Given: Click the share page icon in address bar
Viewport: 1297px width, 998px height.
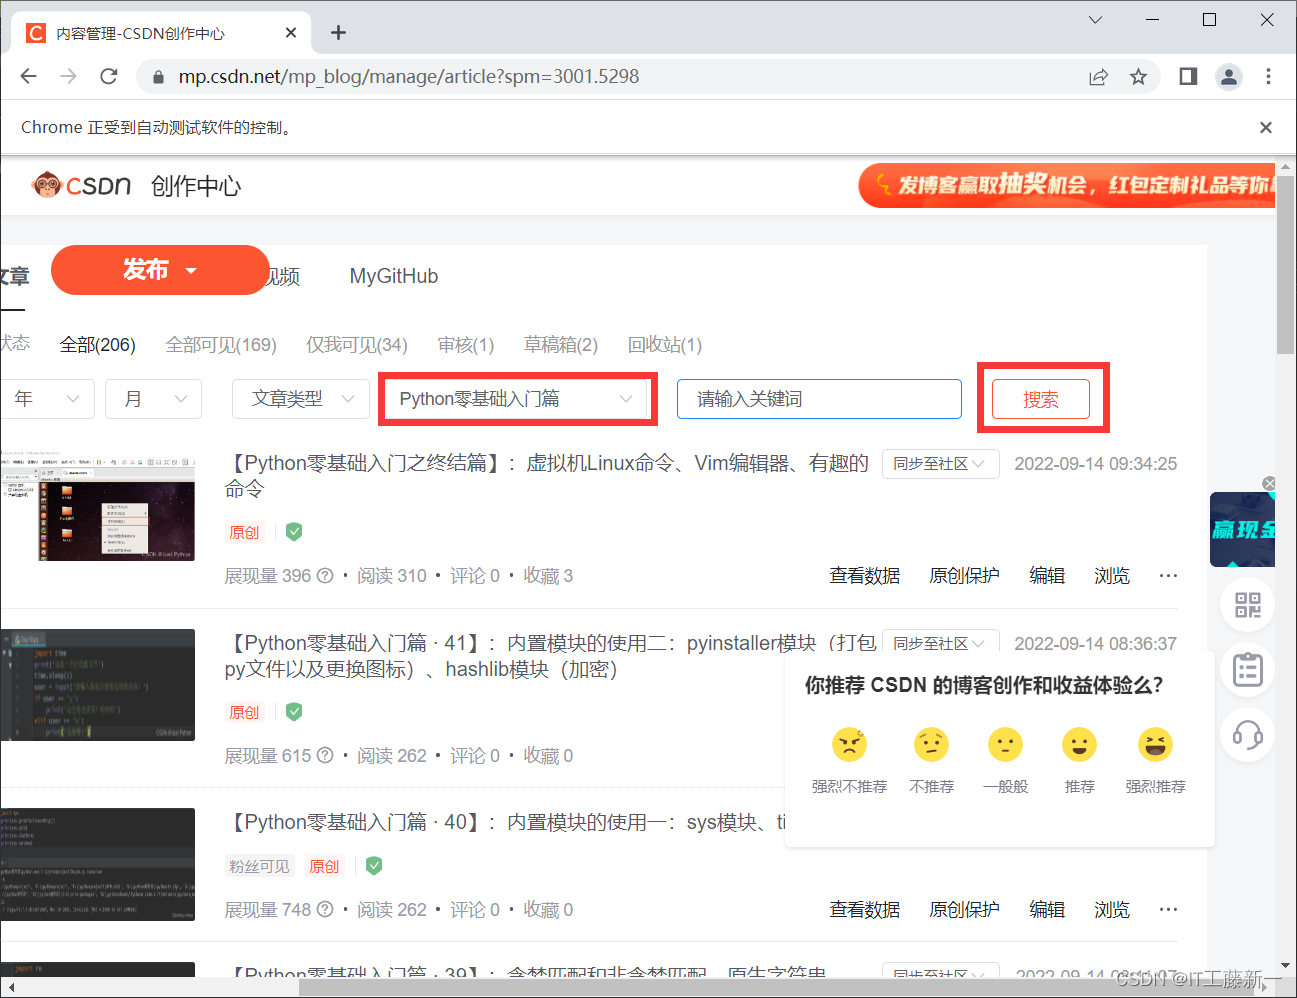Looking at the screenshot, I should point(1098,77).
